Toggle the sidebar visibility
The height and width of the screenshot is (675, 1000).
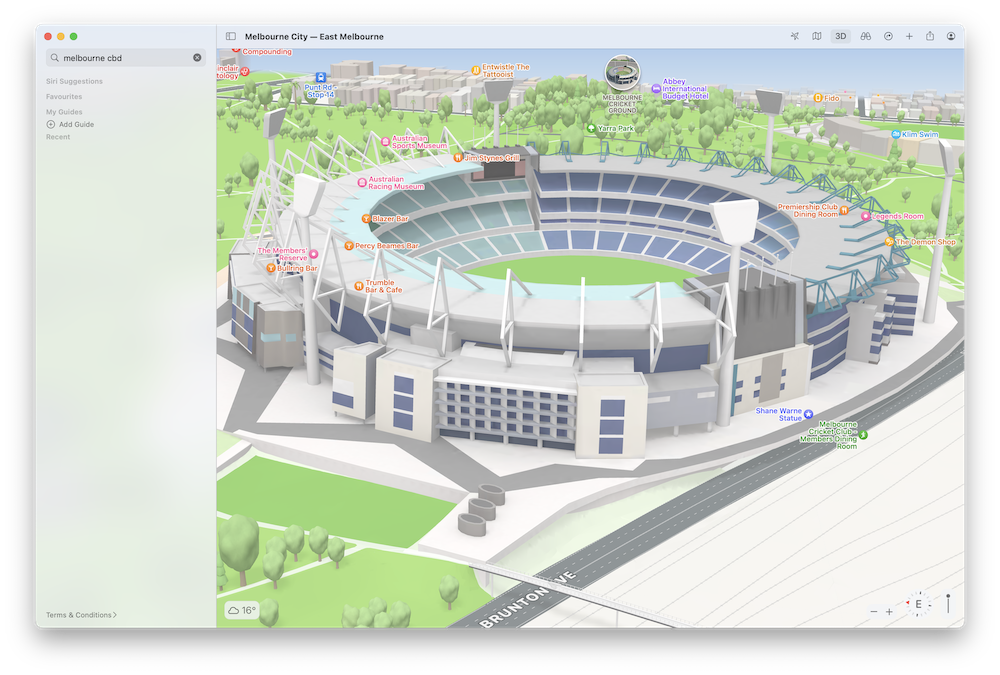tap(231, 37)
